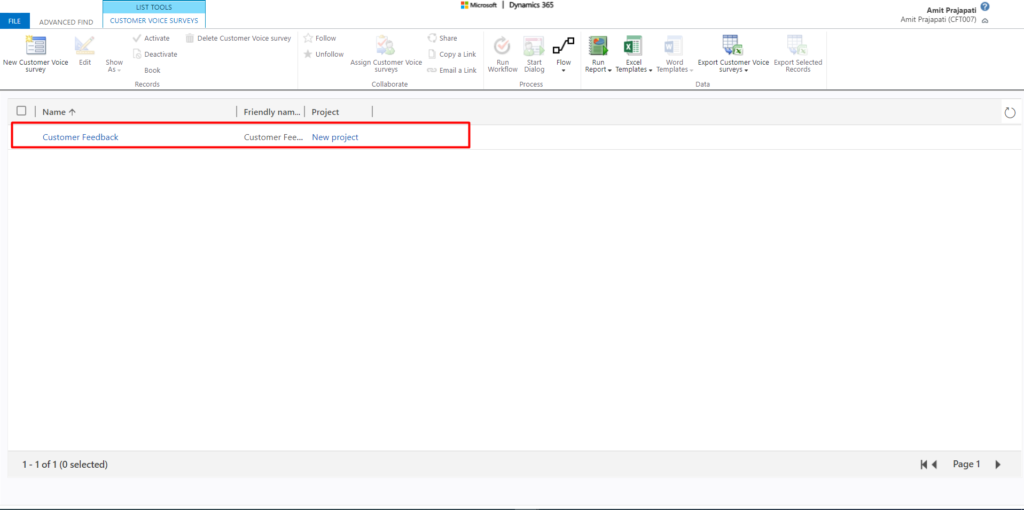Click the Start Dialog icon
This screenshot has width=1024, height=510.
pos(534,46)
